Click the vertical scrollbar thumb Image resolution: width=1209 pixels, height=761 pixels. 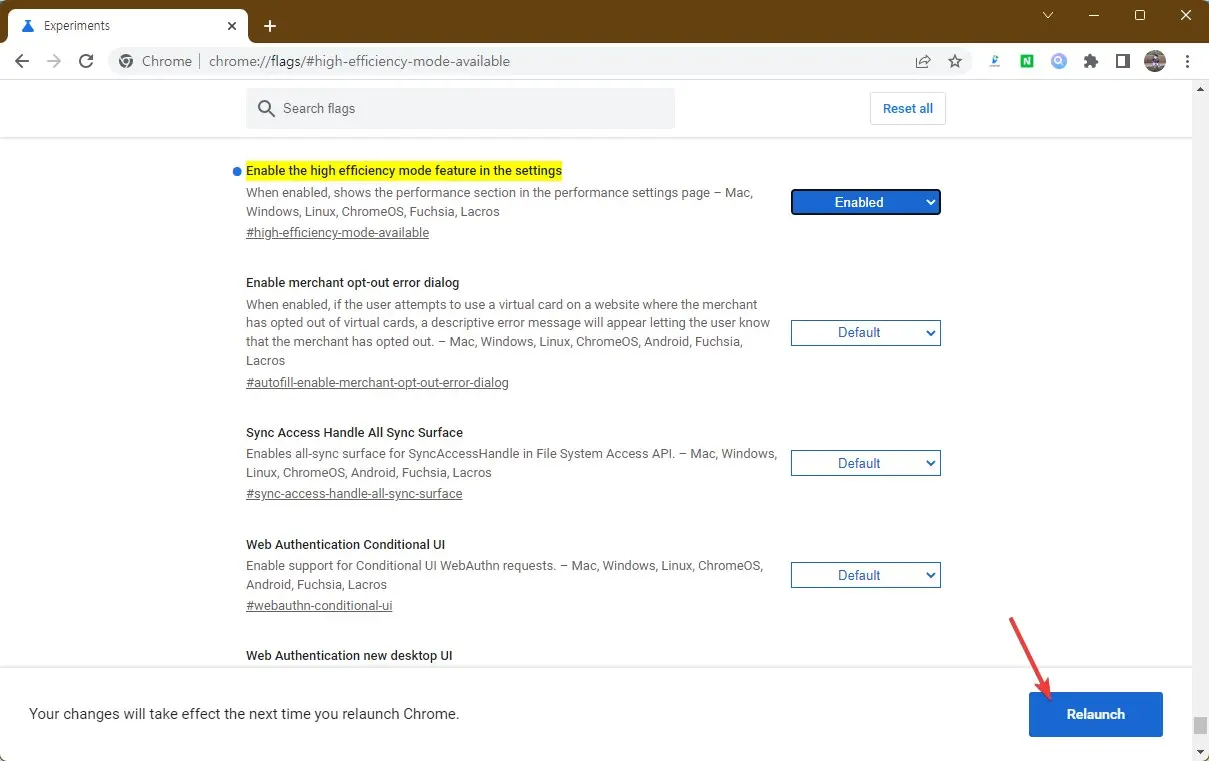click(x=1201, y=725)
